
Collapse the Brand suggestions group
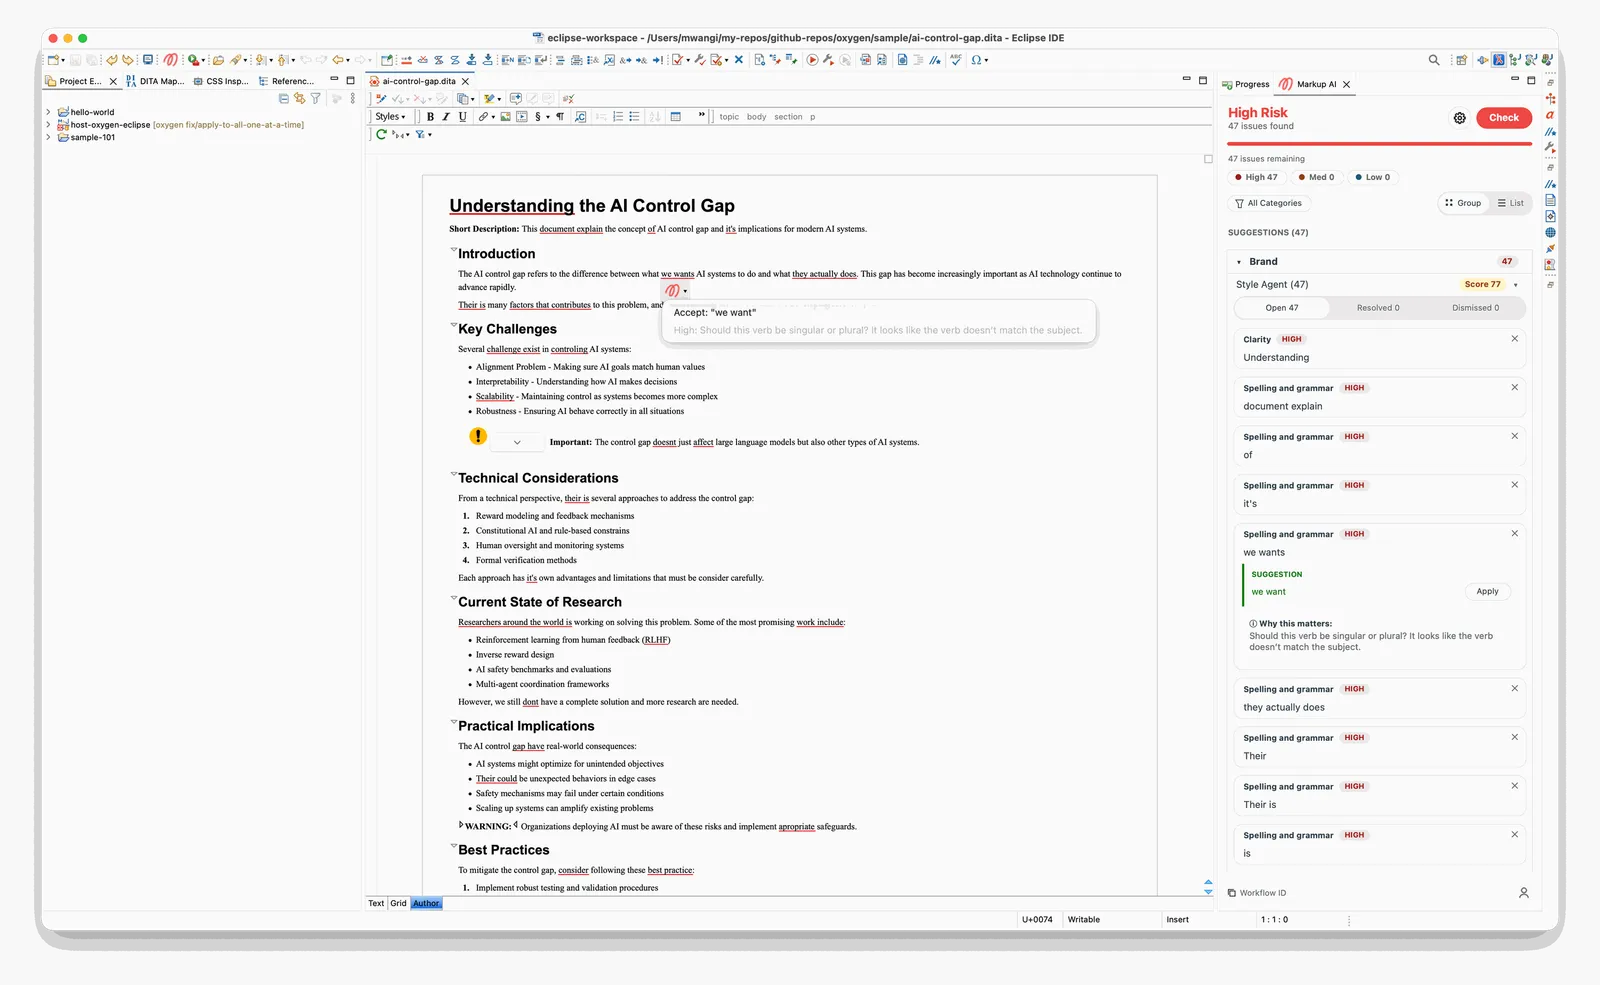pyautogui.click(x=1239, y=262)
